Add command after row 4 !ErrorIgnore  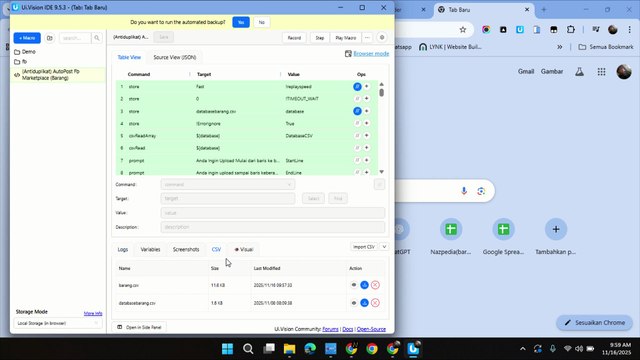[367, 123]
